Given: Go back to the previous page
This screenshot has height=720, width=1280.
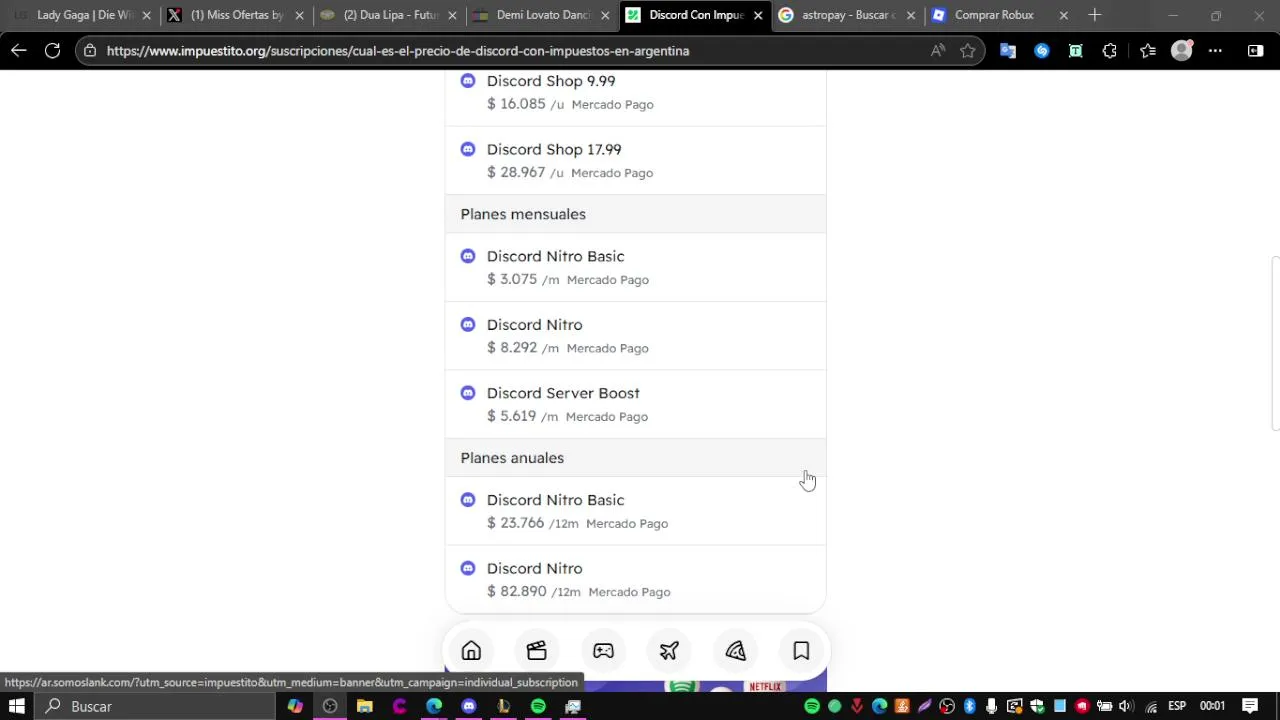Looking at the screenshot, I should [19, 51].
